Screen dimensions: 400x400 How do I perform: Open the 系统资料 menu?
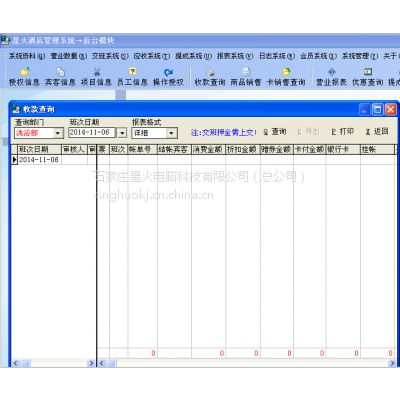[x=27, y=56]
